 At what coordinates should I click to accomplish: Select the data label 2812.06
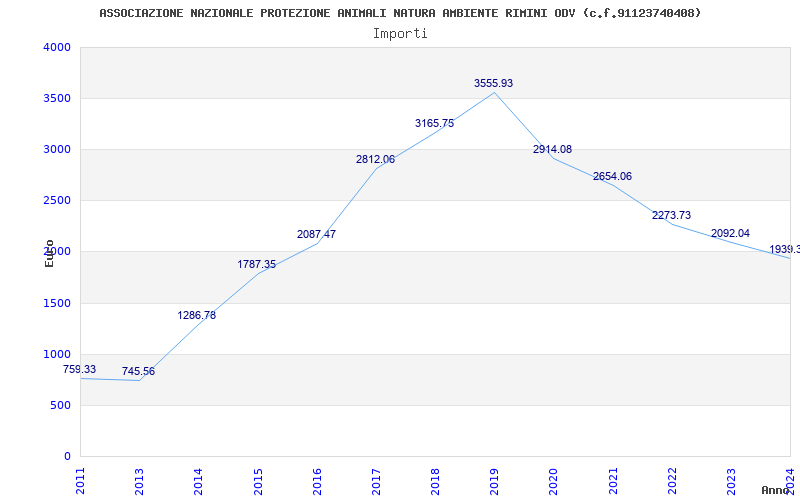click(x=375, y=160)
